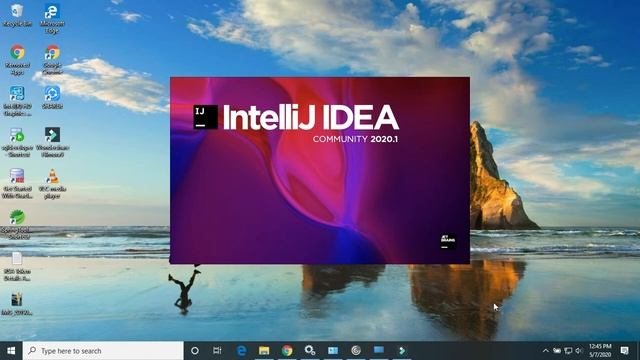The image size is (640, 360).
Task: Check battery status in the system tray
Action: tap(557, 351)
